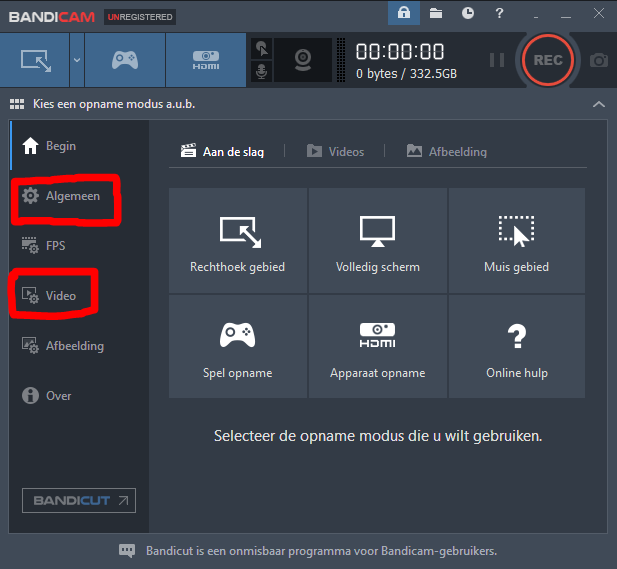
Task: Minimize Bandicam to the system tray
Action: 536,17
